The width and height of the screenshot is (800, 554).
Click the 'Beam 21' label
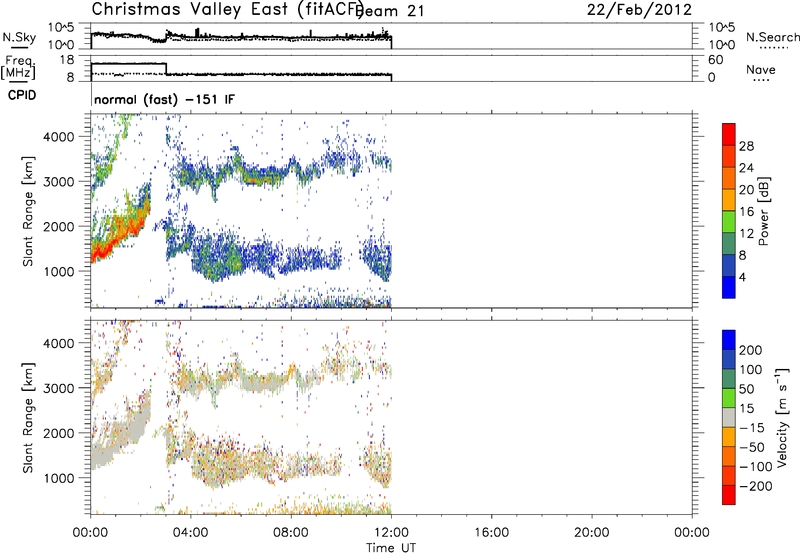pos(391,11)
